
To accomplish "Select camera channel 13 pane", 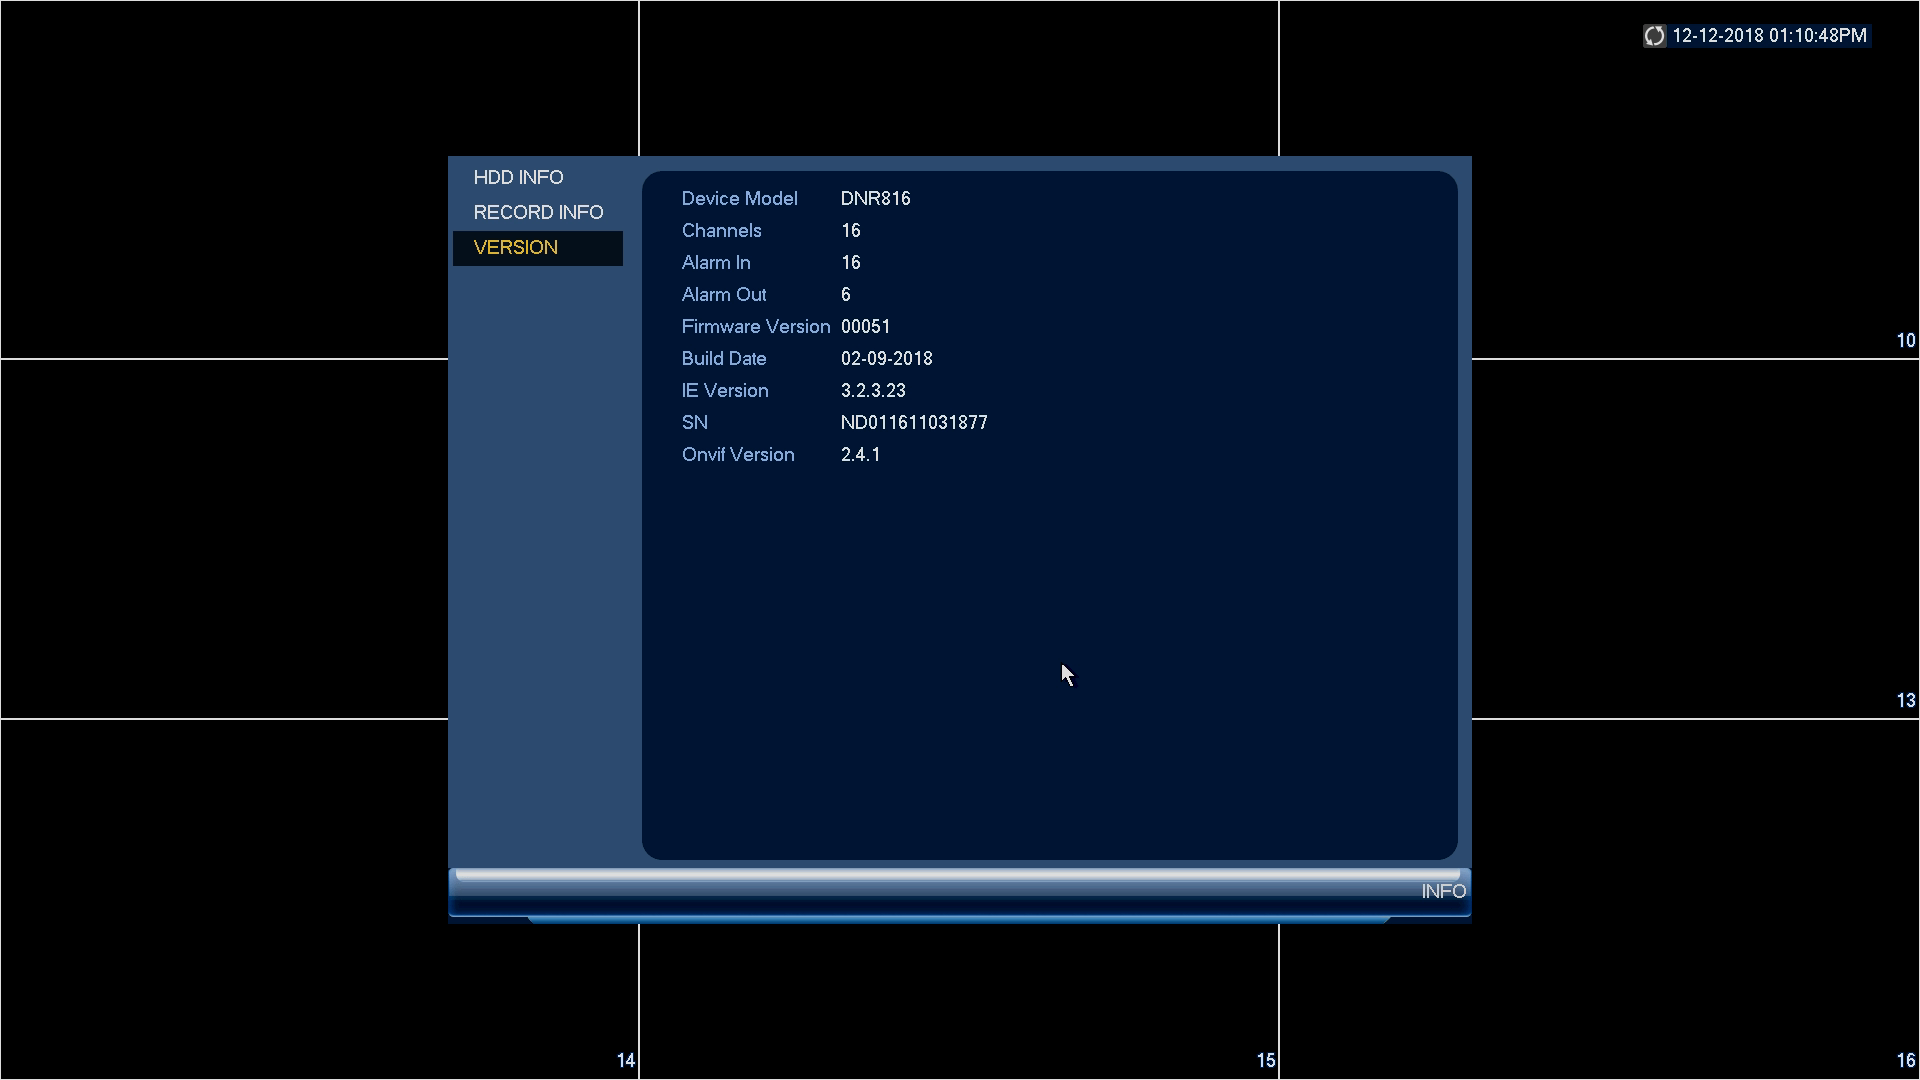I will (x=1696, y=540).
